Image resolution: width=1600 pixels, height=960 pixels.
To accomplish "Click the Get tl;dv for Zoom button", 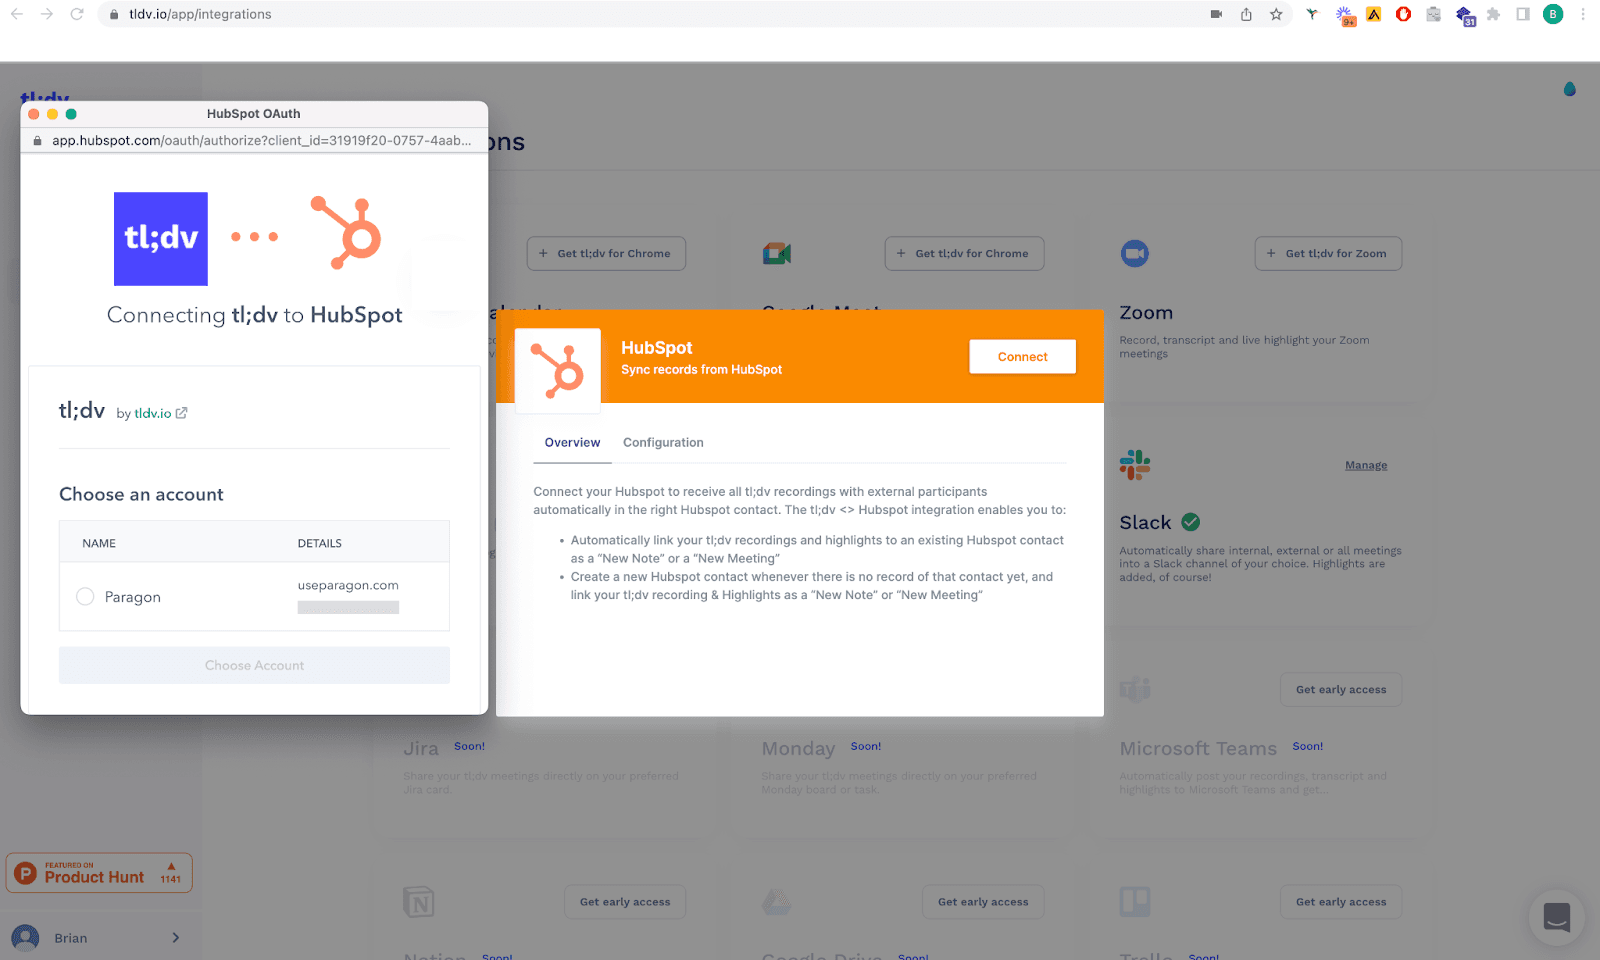I will [1328, 254].
